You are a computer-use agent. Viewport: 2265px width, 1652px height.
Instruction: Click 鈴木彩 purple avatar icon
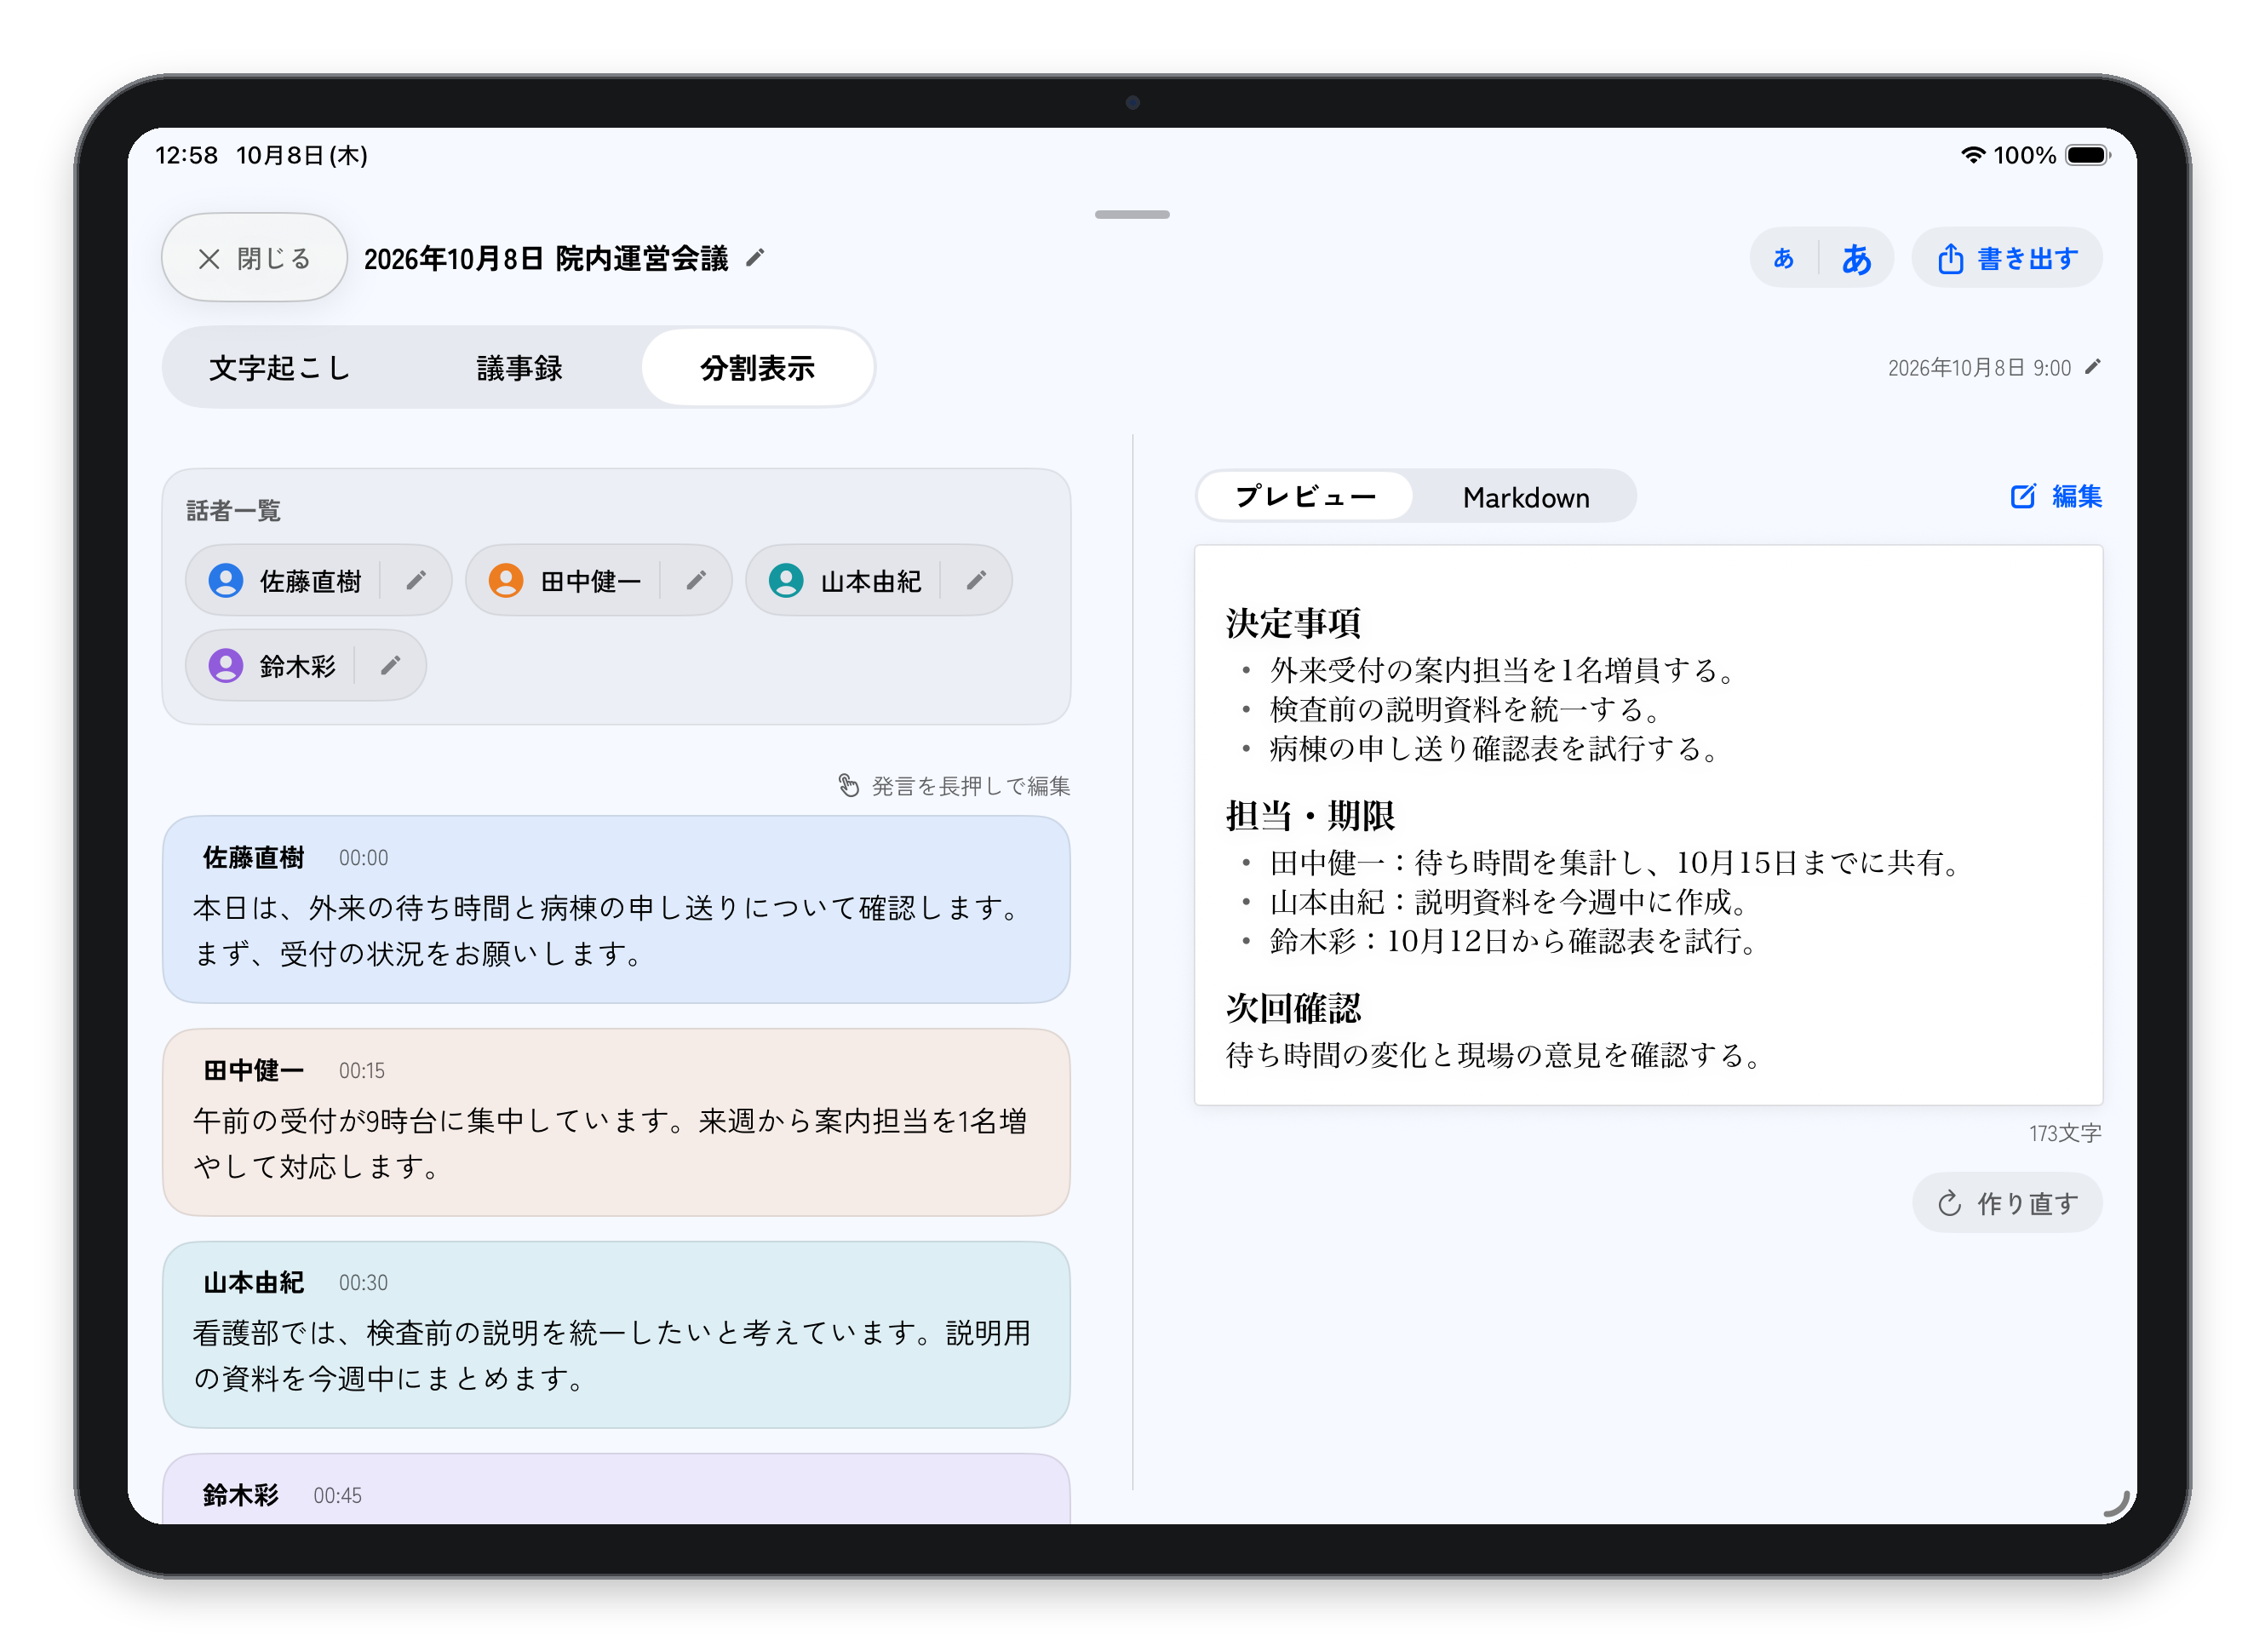click(x=226, y=665)
